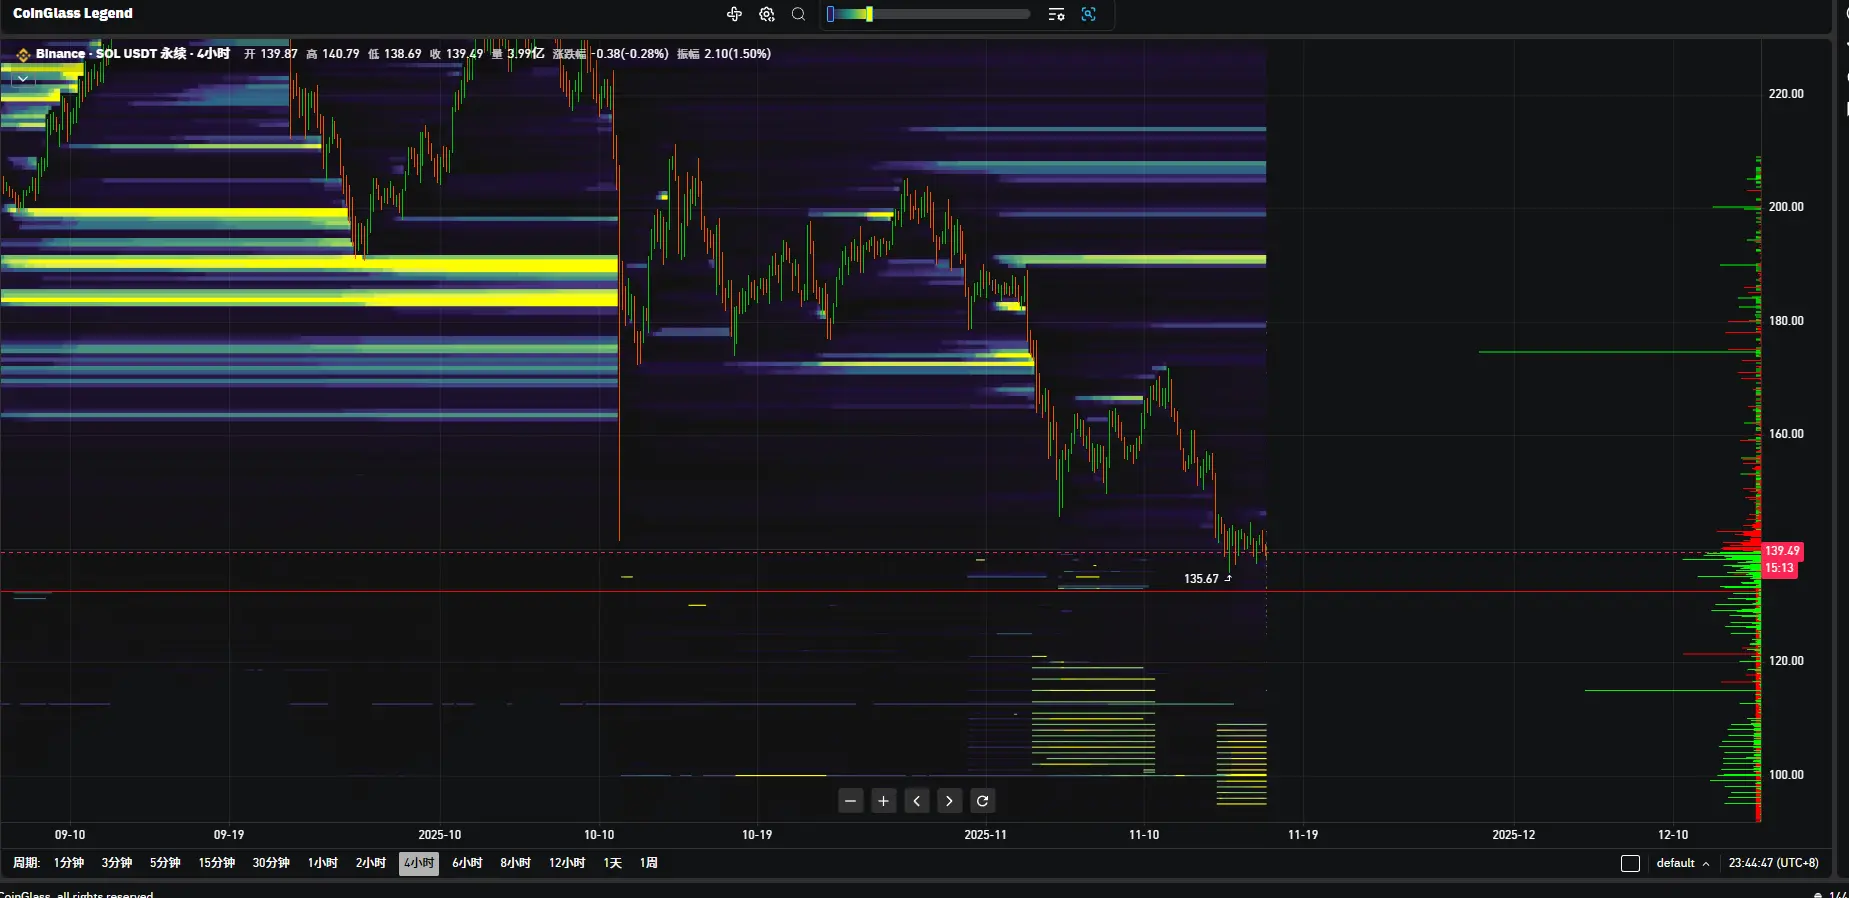Zoom out chart with minus button
Screen dimensions: 1849x898
click(850, 801)
